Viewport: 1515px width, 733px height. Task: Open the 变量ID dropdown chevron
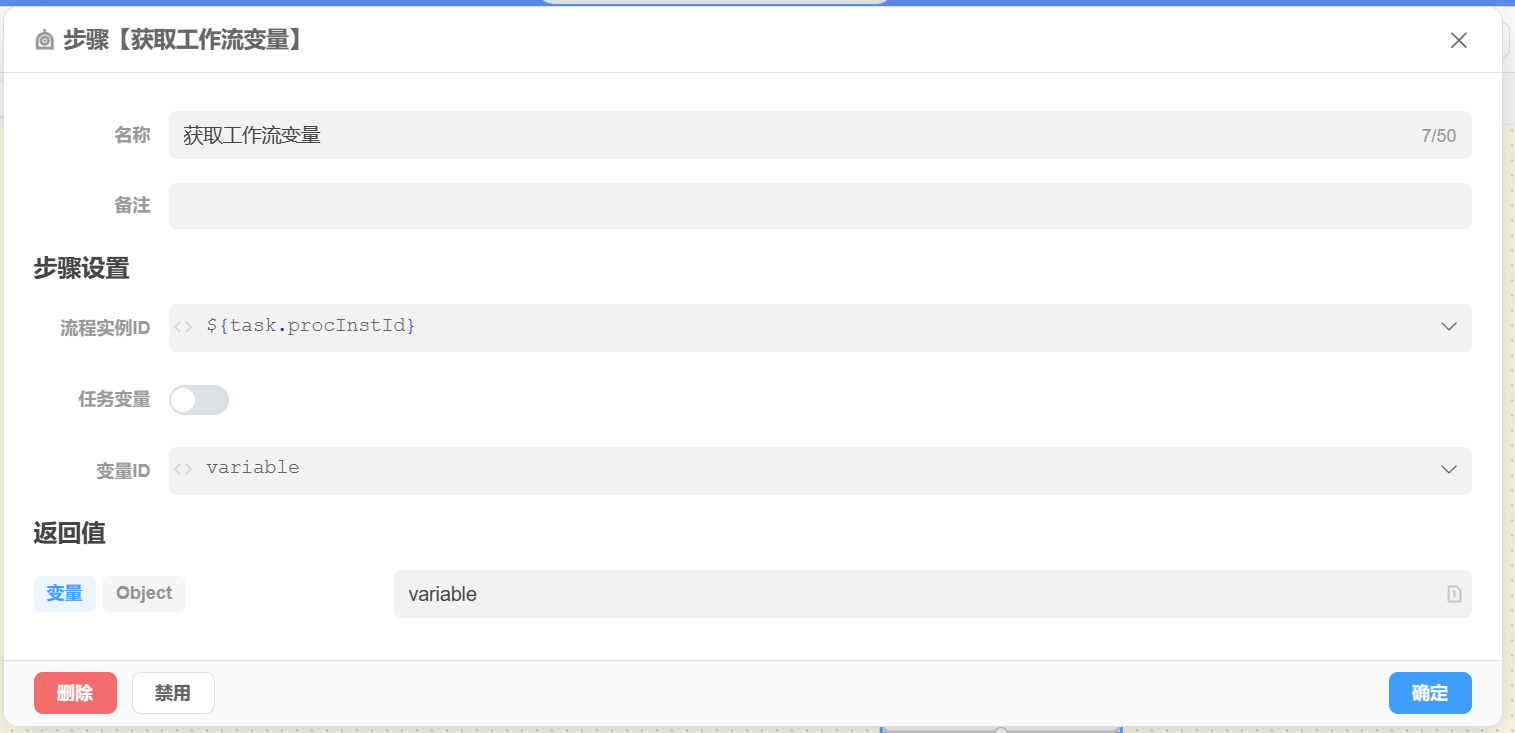tap(1448, 469)
